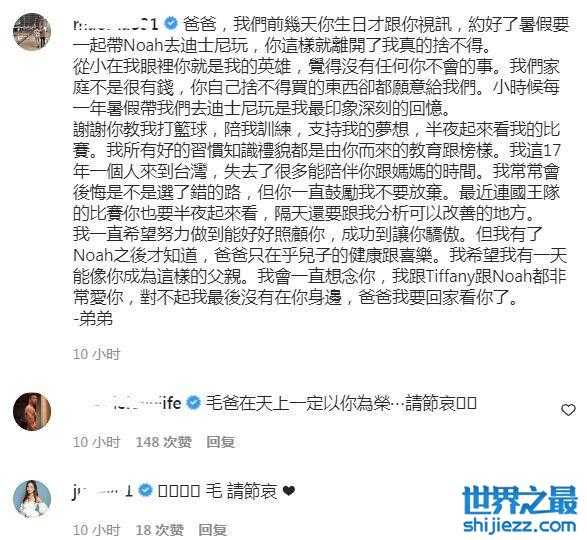Image resolution: width=587 pixels, height=540 pixels.
Task: View the 18 次赞 likes list
Action: [159, 530]
